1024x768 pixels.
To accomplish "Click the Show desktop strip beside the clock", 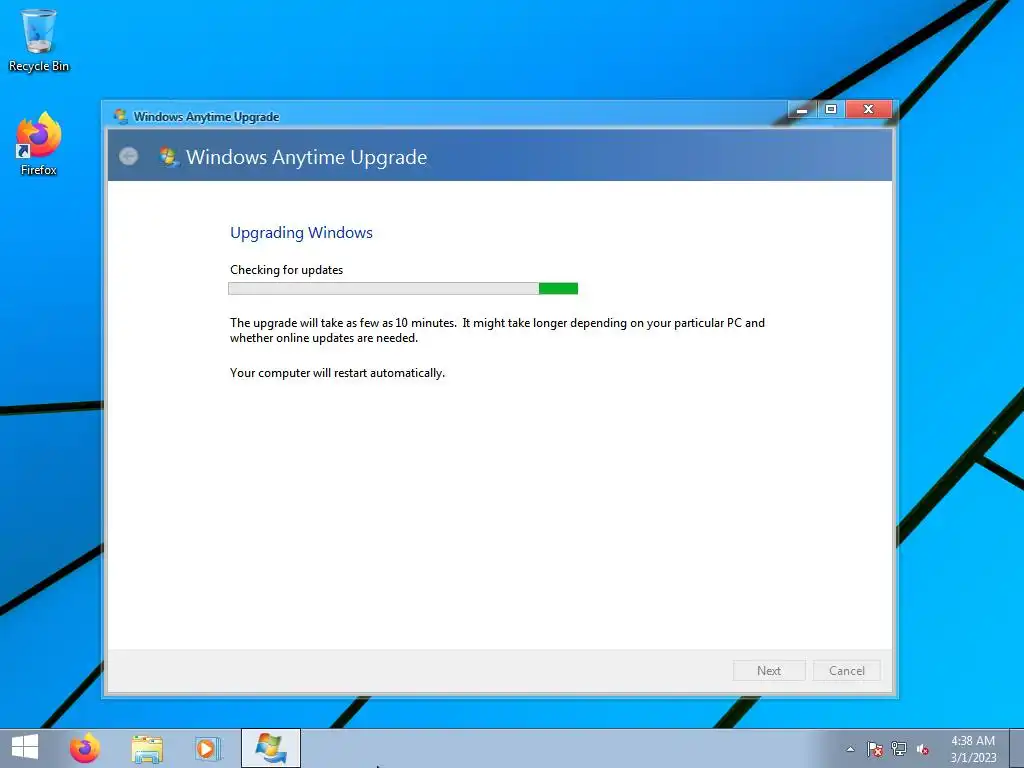I will click(1017, 748).
